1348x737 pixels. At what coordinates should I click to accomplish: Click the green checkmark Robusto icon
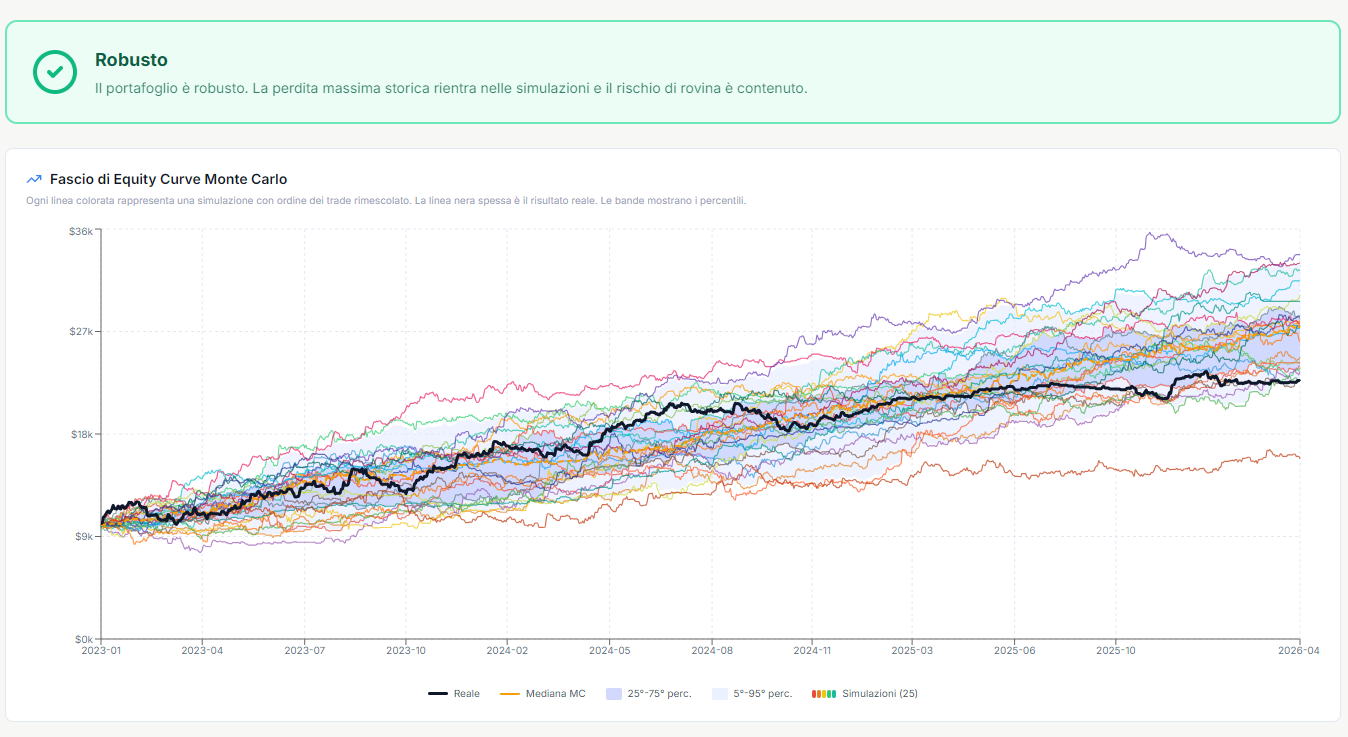pyautogui.click(x=55, y=72)
